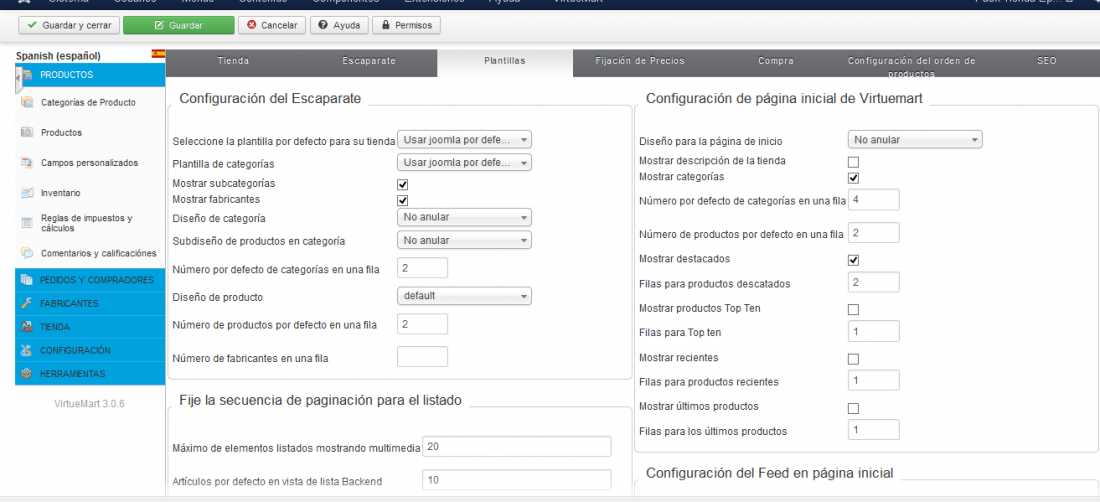
Task: Open Plantilla de categorías dropdown
Action: [x=464, y=163]
